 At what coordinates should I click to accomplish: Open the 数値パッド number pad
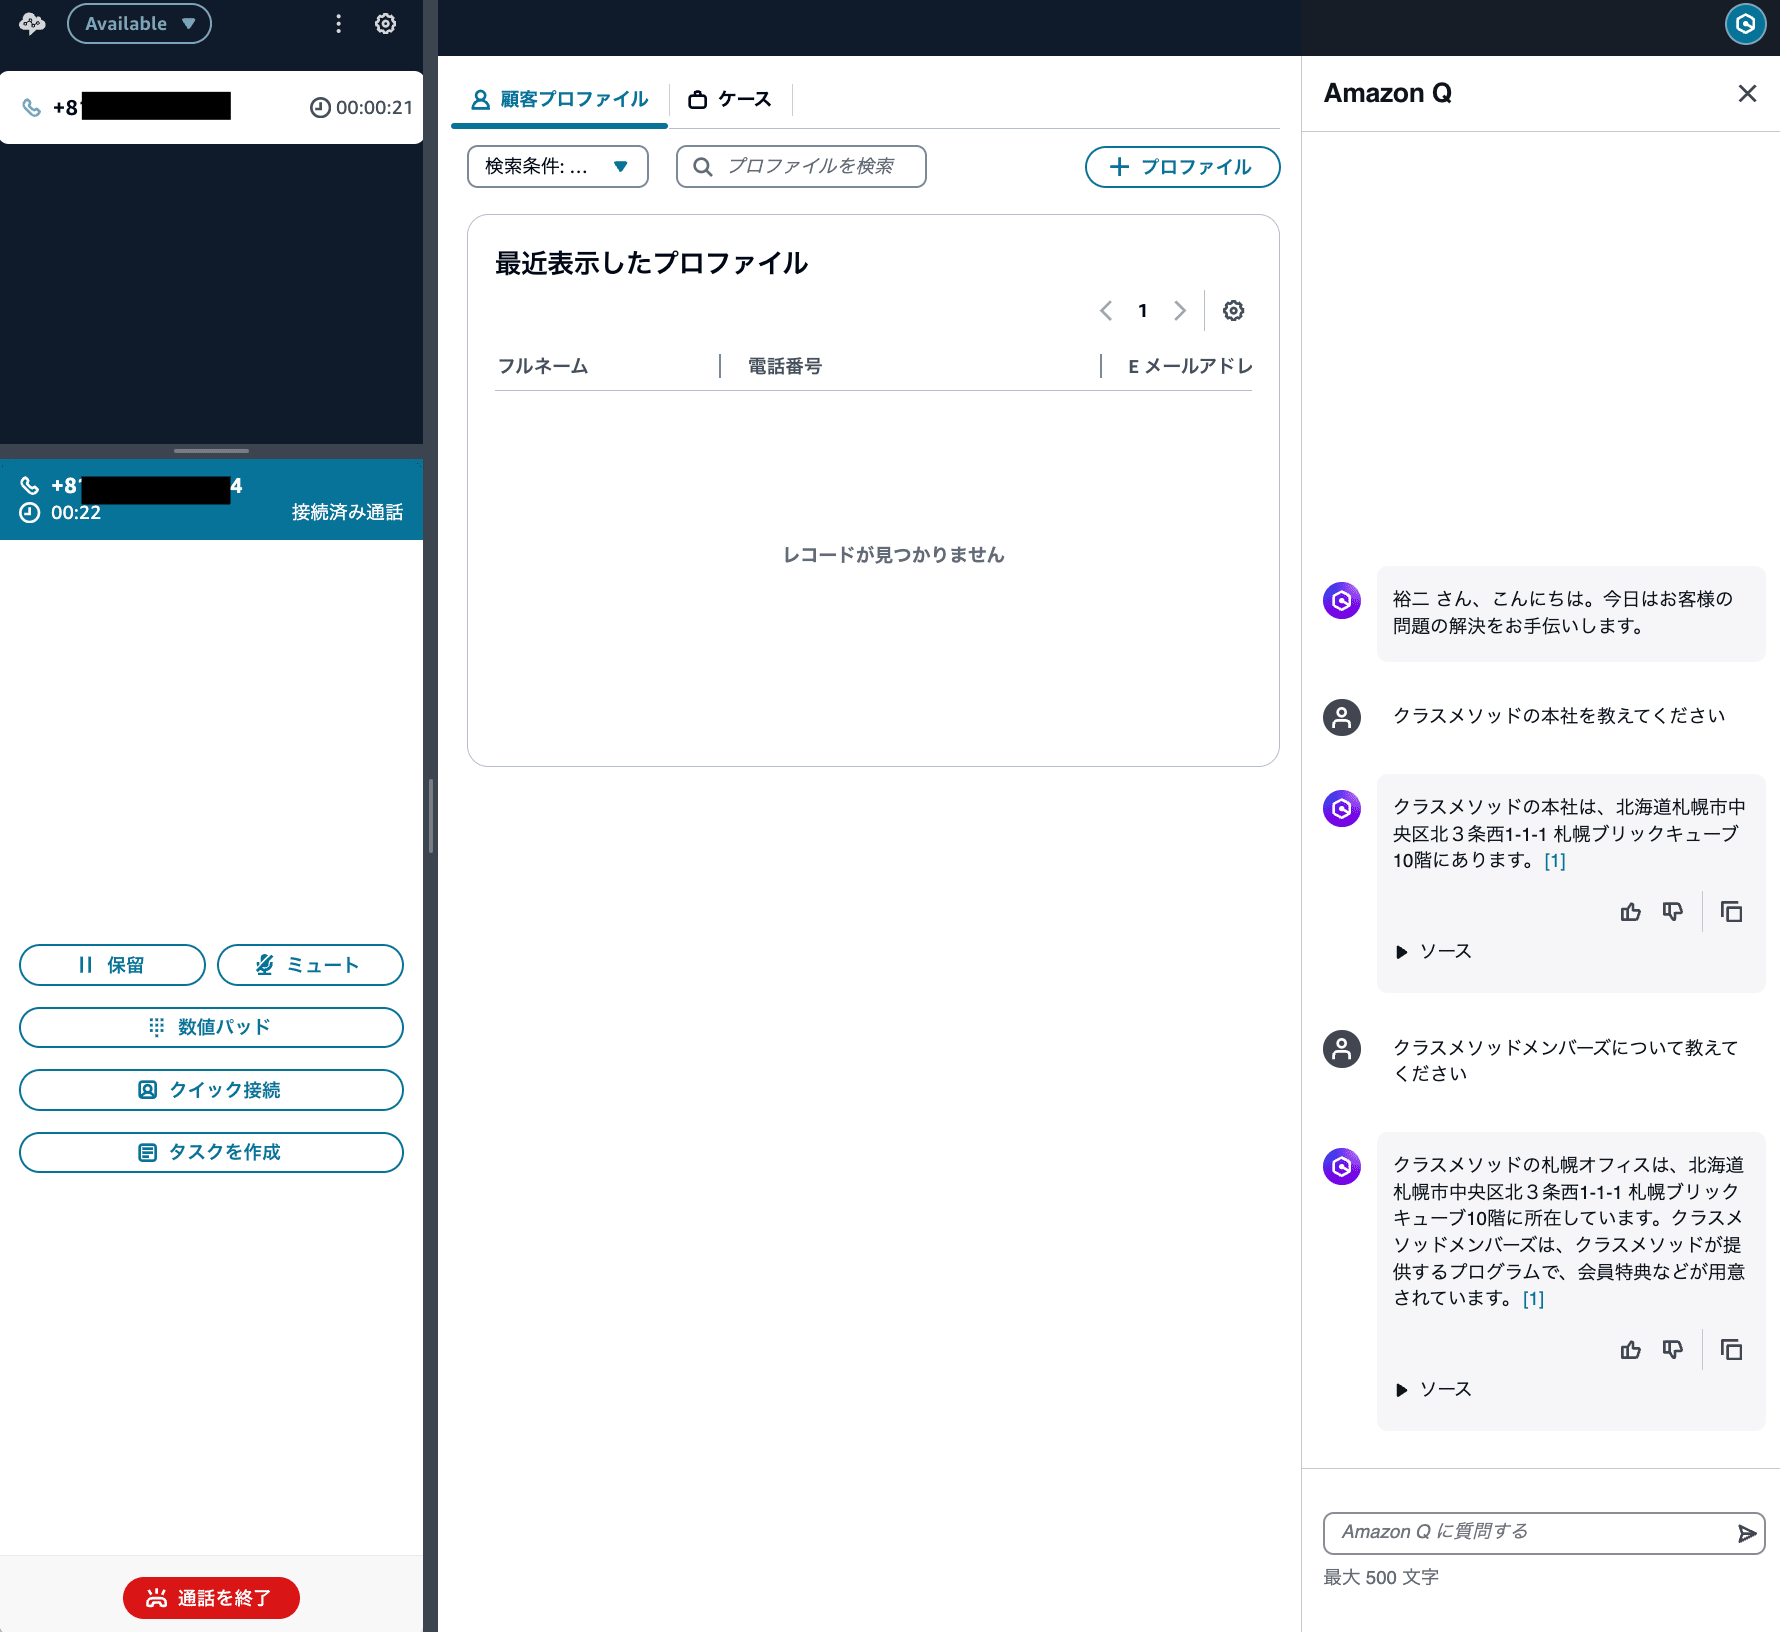[x=211, y=1027]
